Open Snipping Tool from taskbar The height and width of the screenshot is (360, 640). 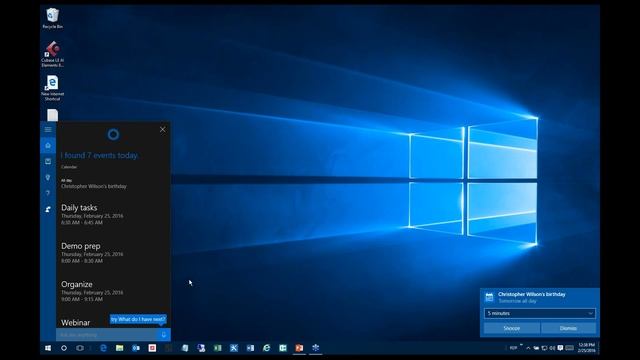pos(234,348)
